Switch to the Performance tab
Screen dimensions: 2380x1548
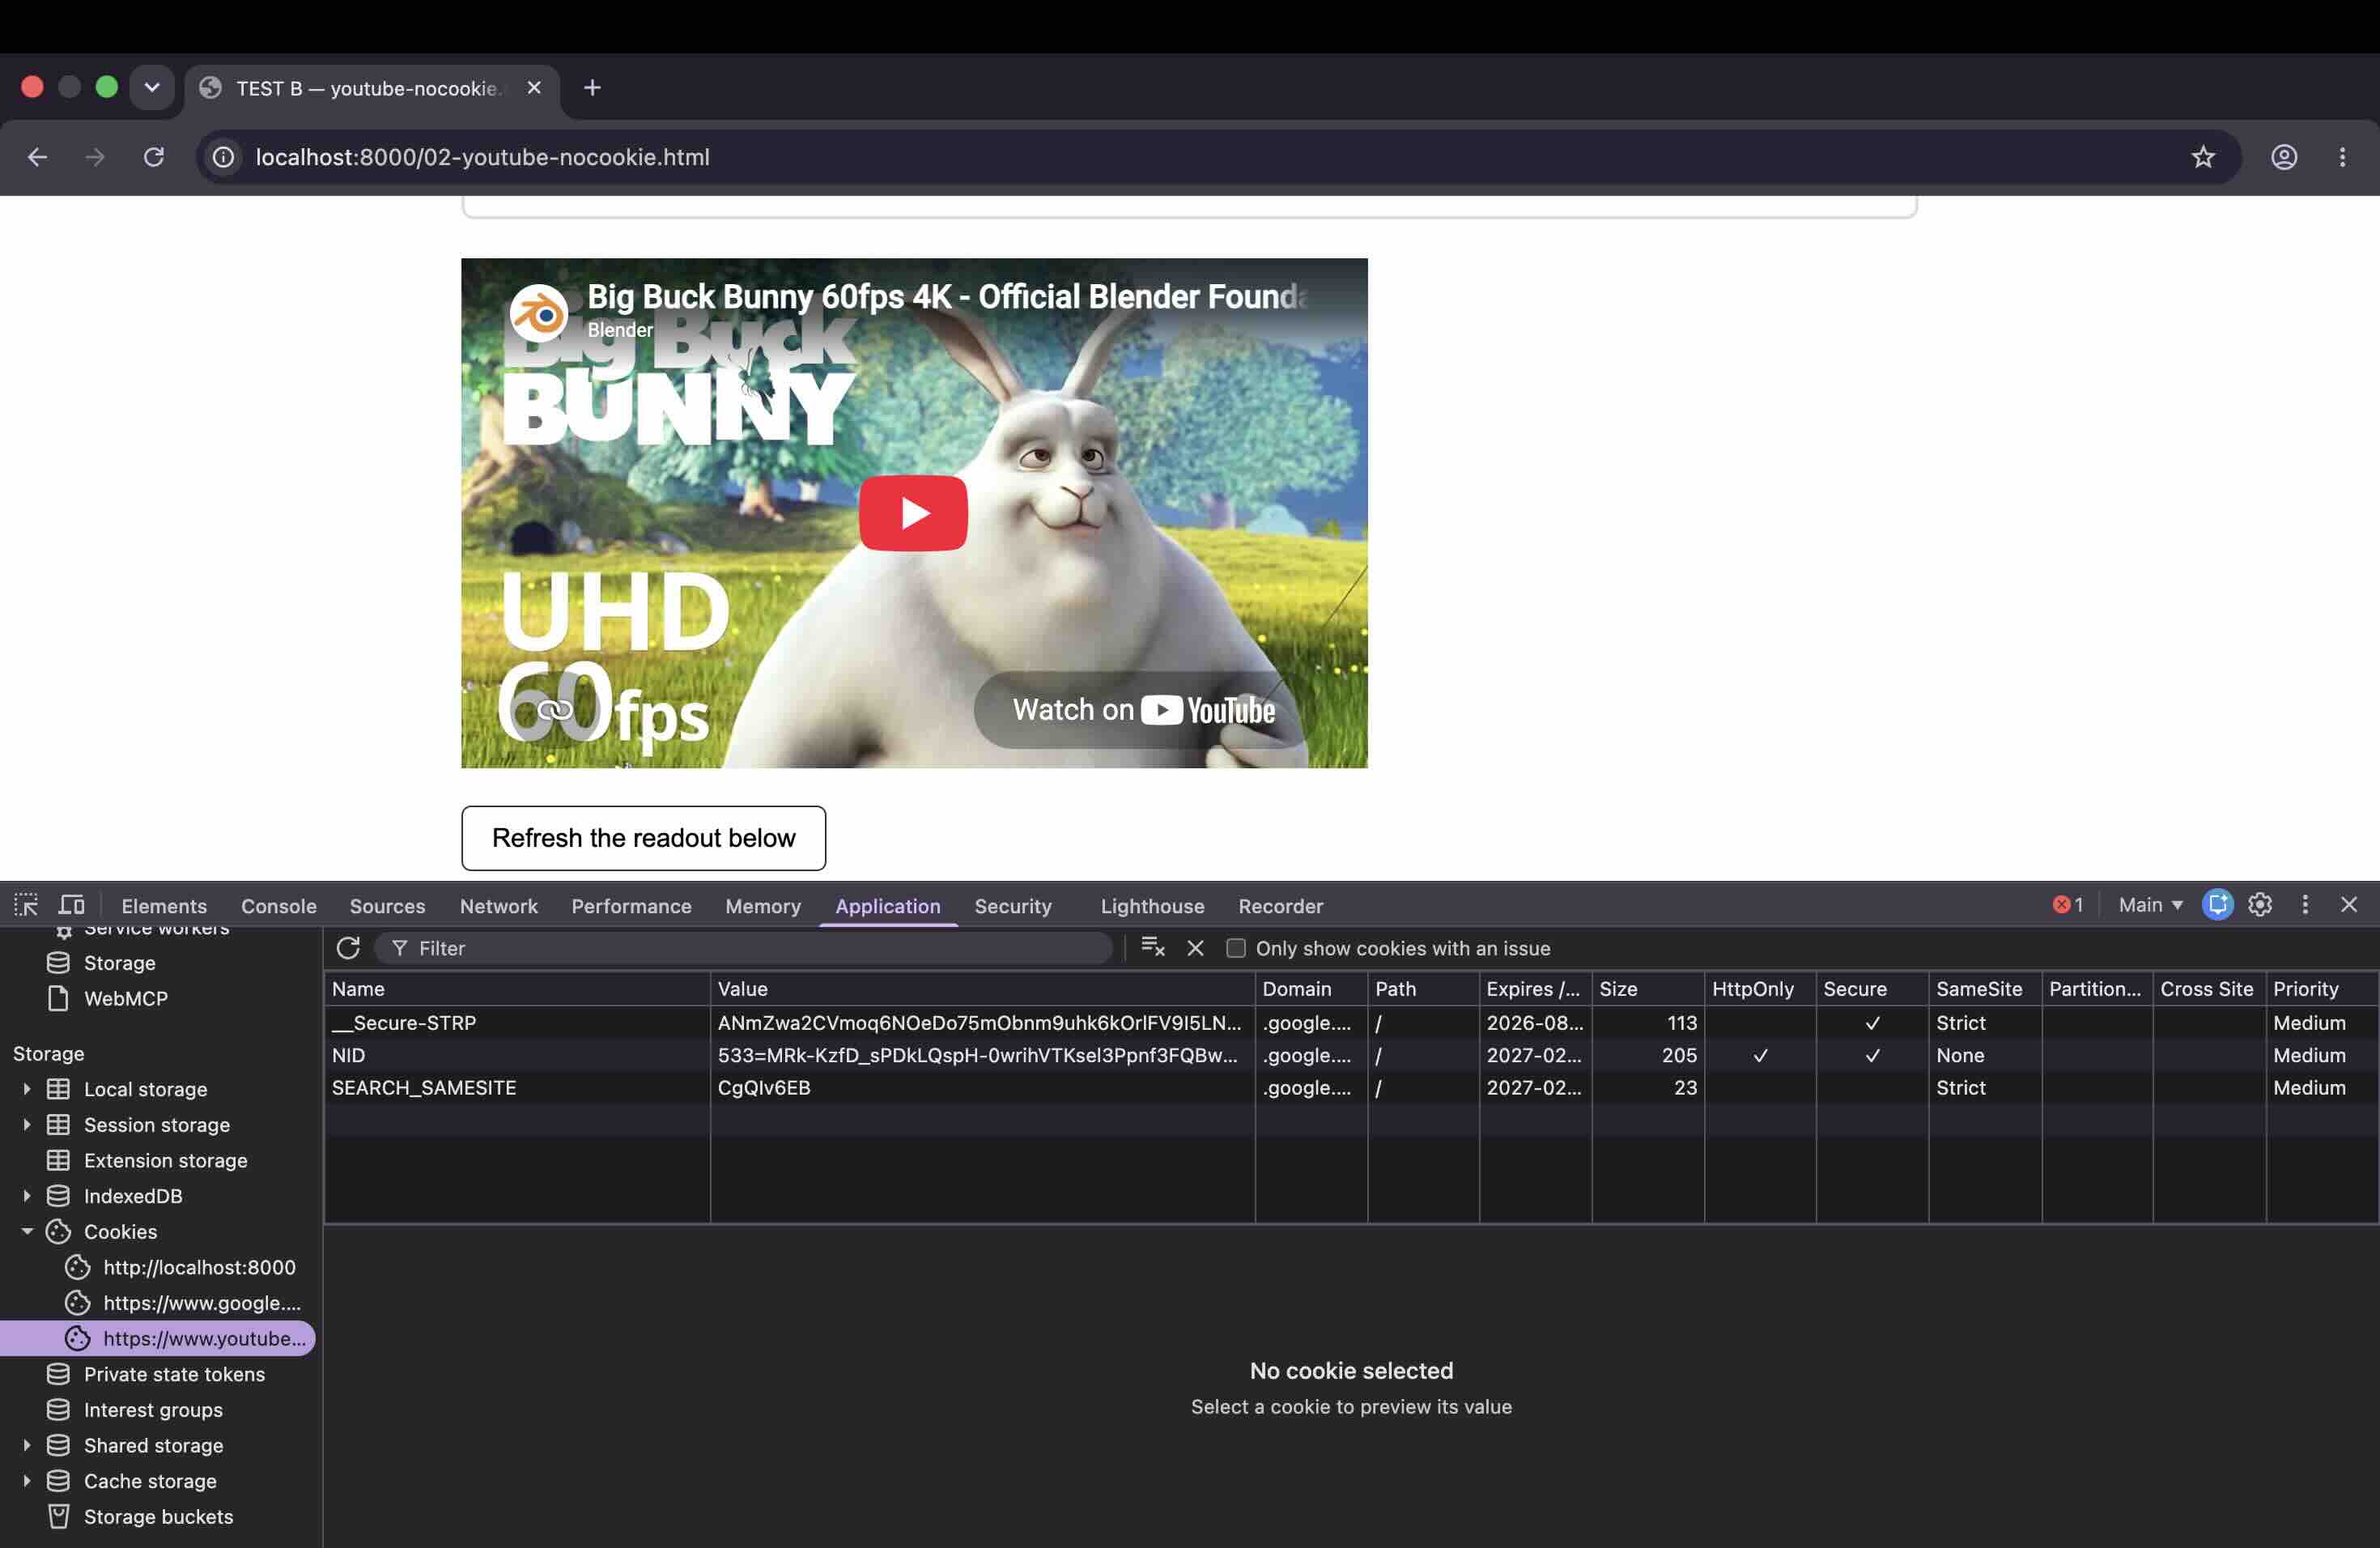(631, 906)
